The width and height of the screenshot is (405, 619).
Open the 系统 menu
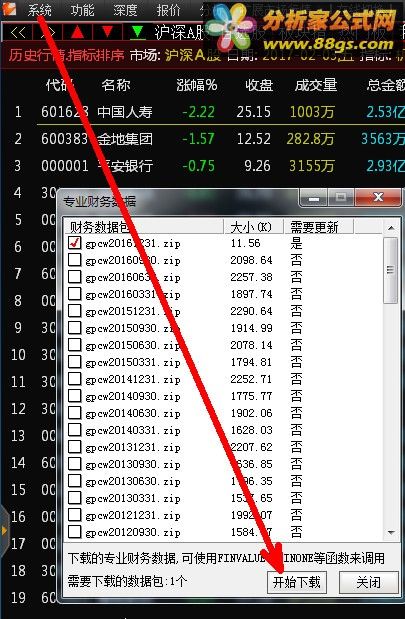tap(39, 9)
